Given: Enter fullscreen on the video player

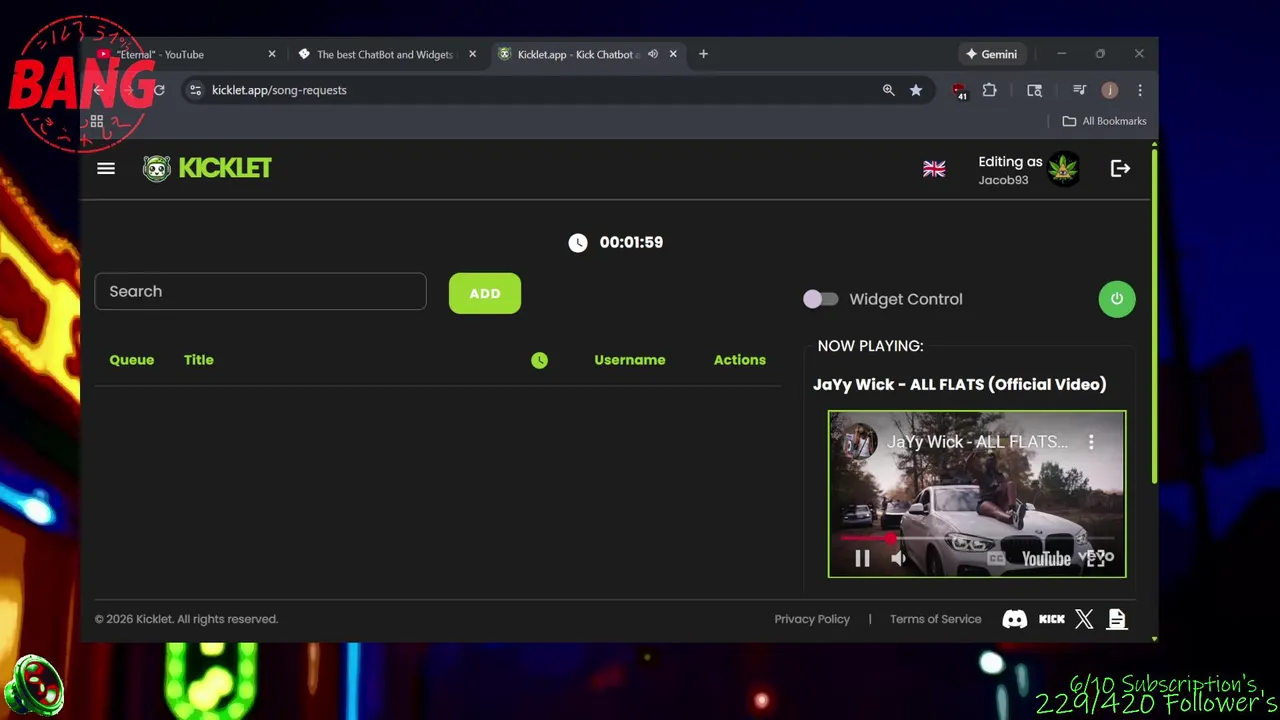Looking at the screenshot, I should click(x=1096, y=559).
